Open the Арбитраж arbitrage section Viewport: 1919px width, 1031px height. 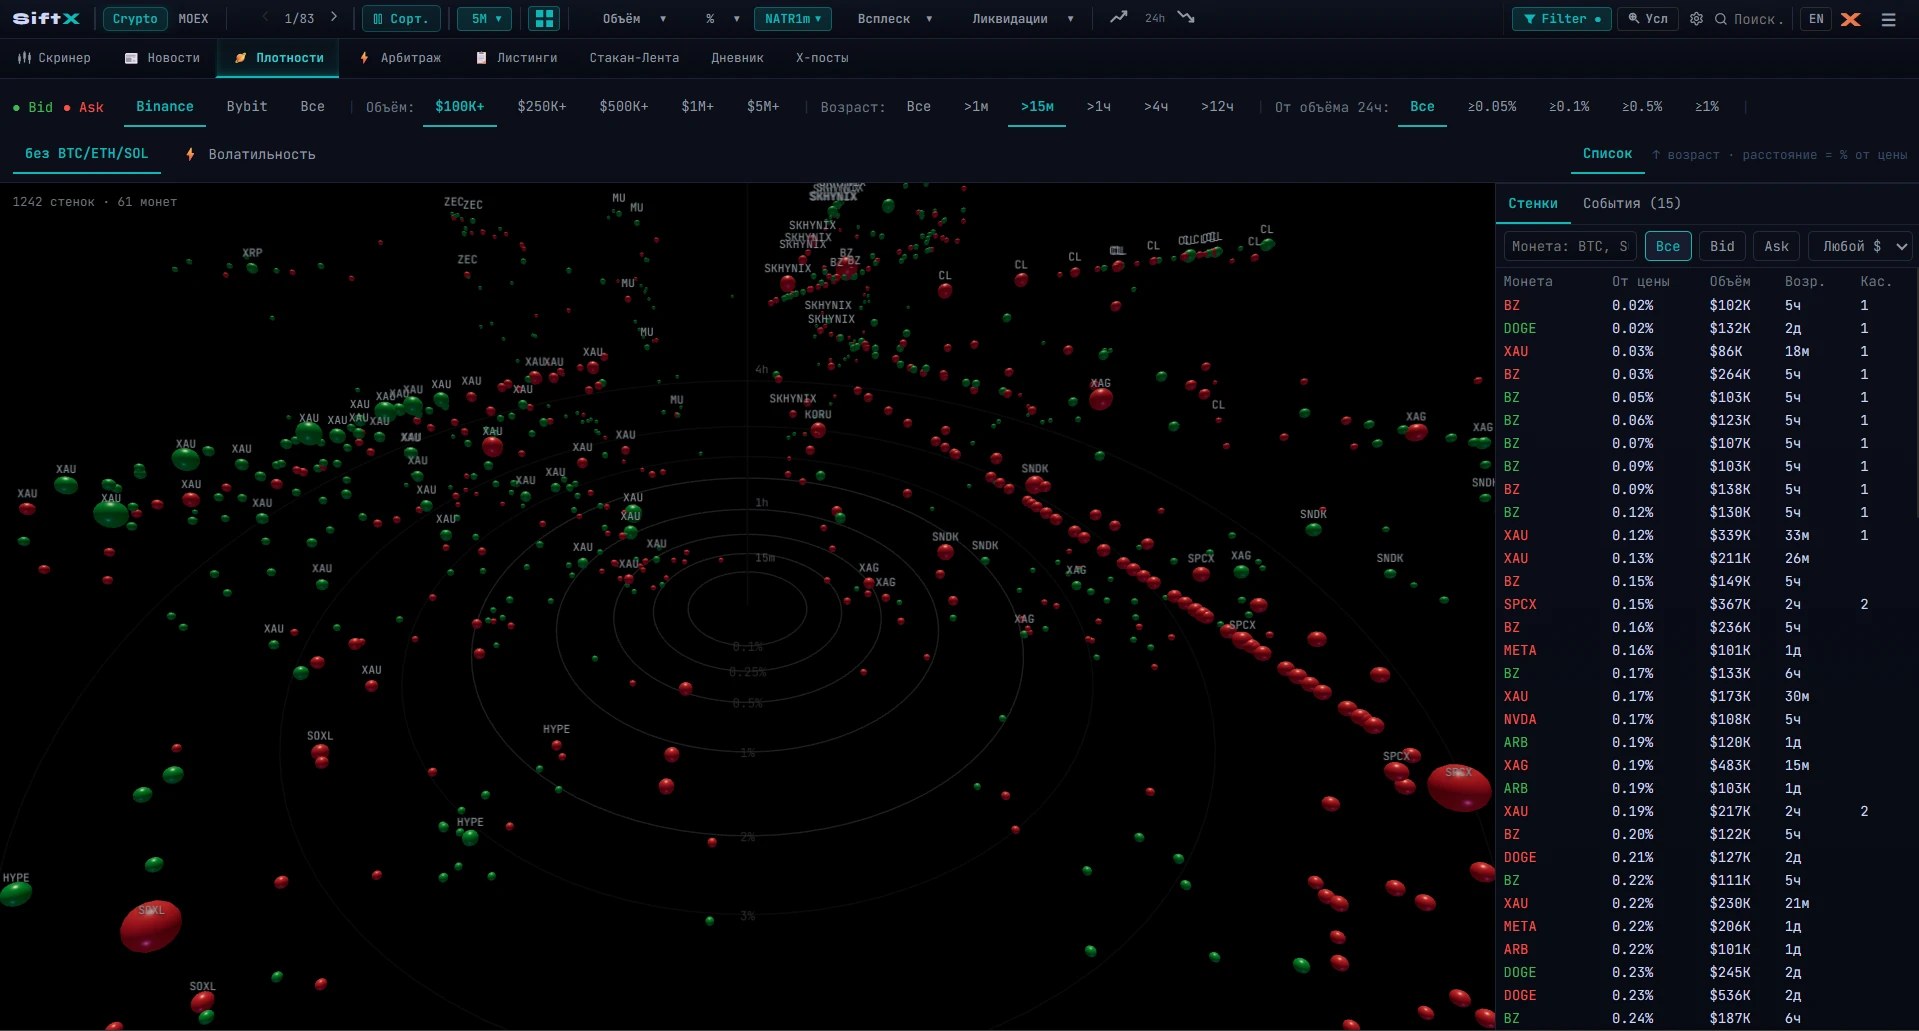[x=400, y=58]
